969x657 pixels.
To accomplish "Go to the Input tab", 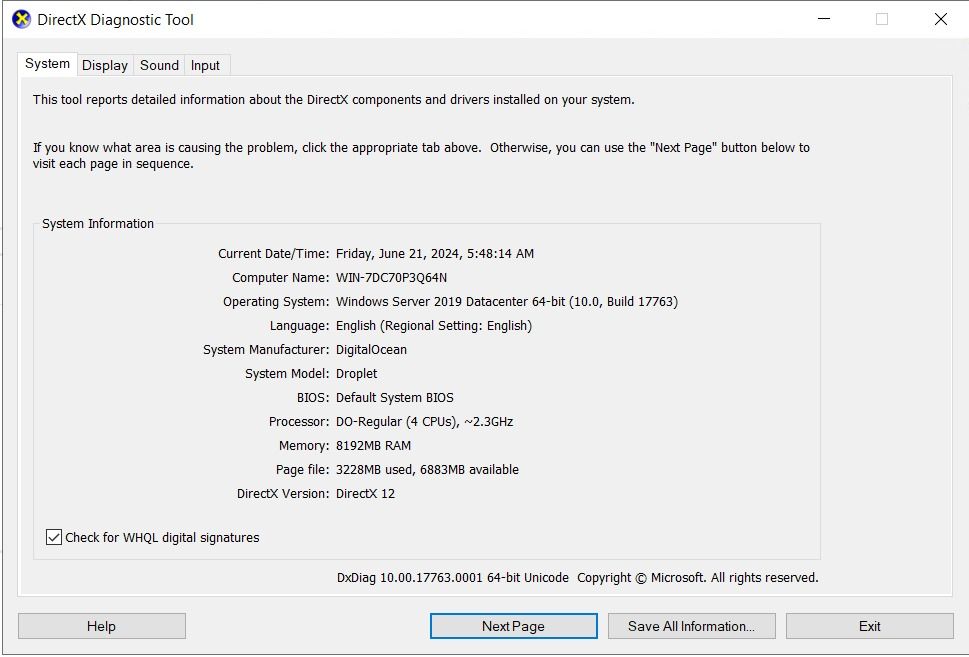I will (205, 65).
